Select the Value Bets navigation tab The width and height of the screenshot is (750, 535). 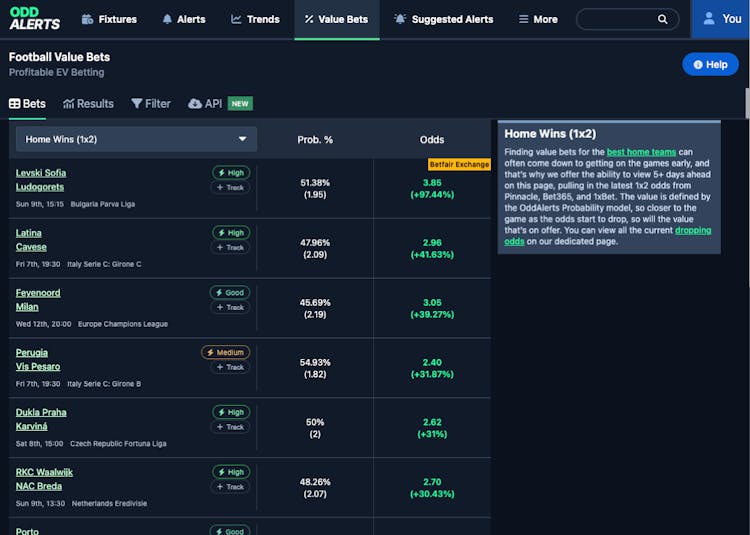[337, 19]
